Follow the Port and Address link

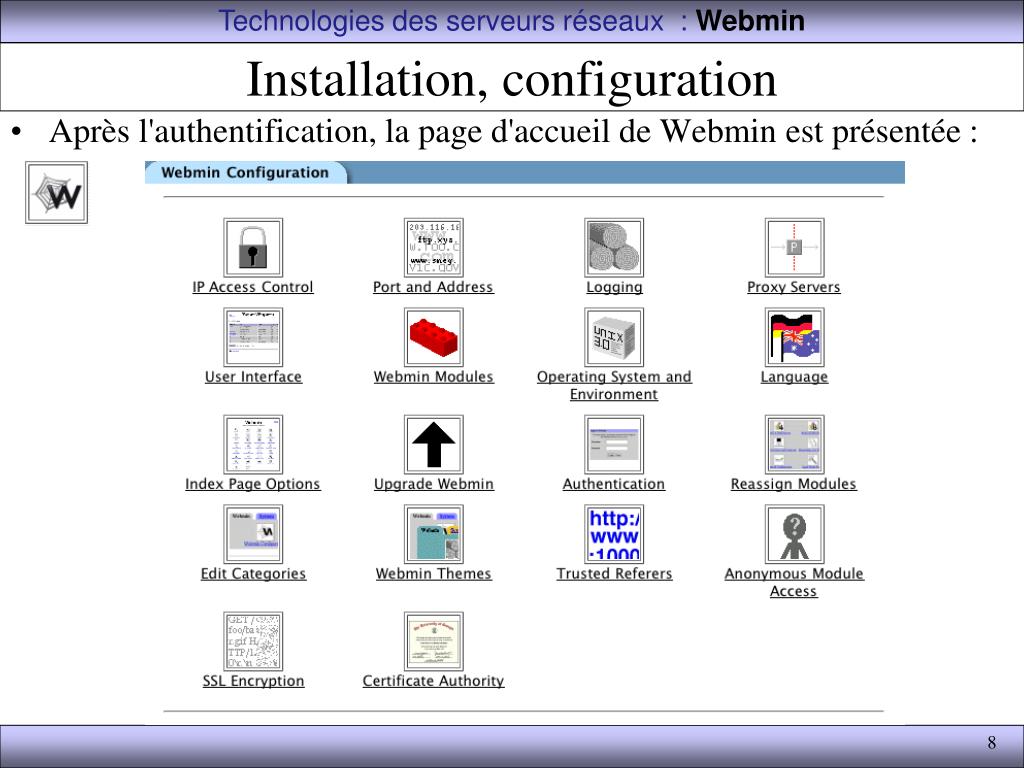[433, 287]
